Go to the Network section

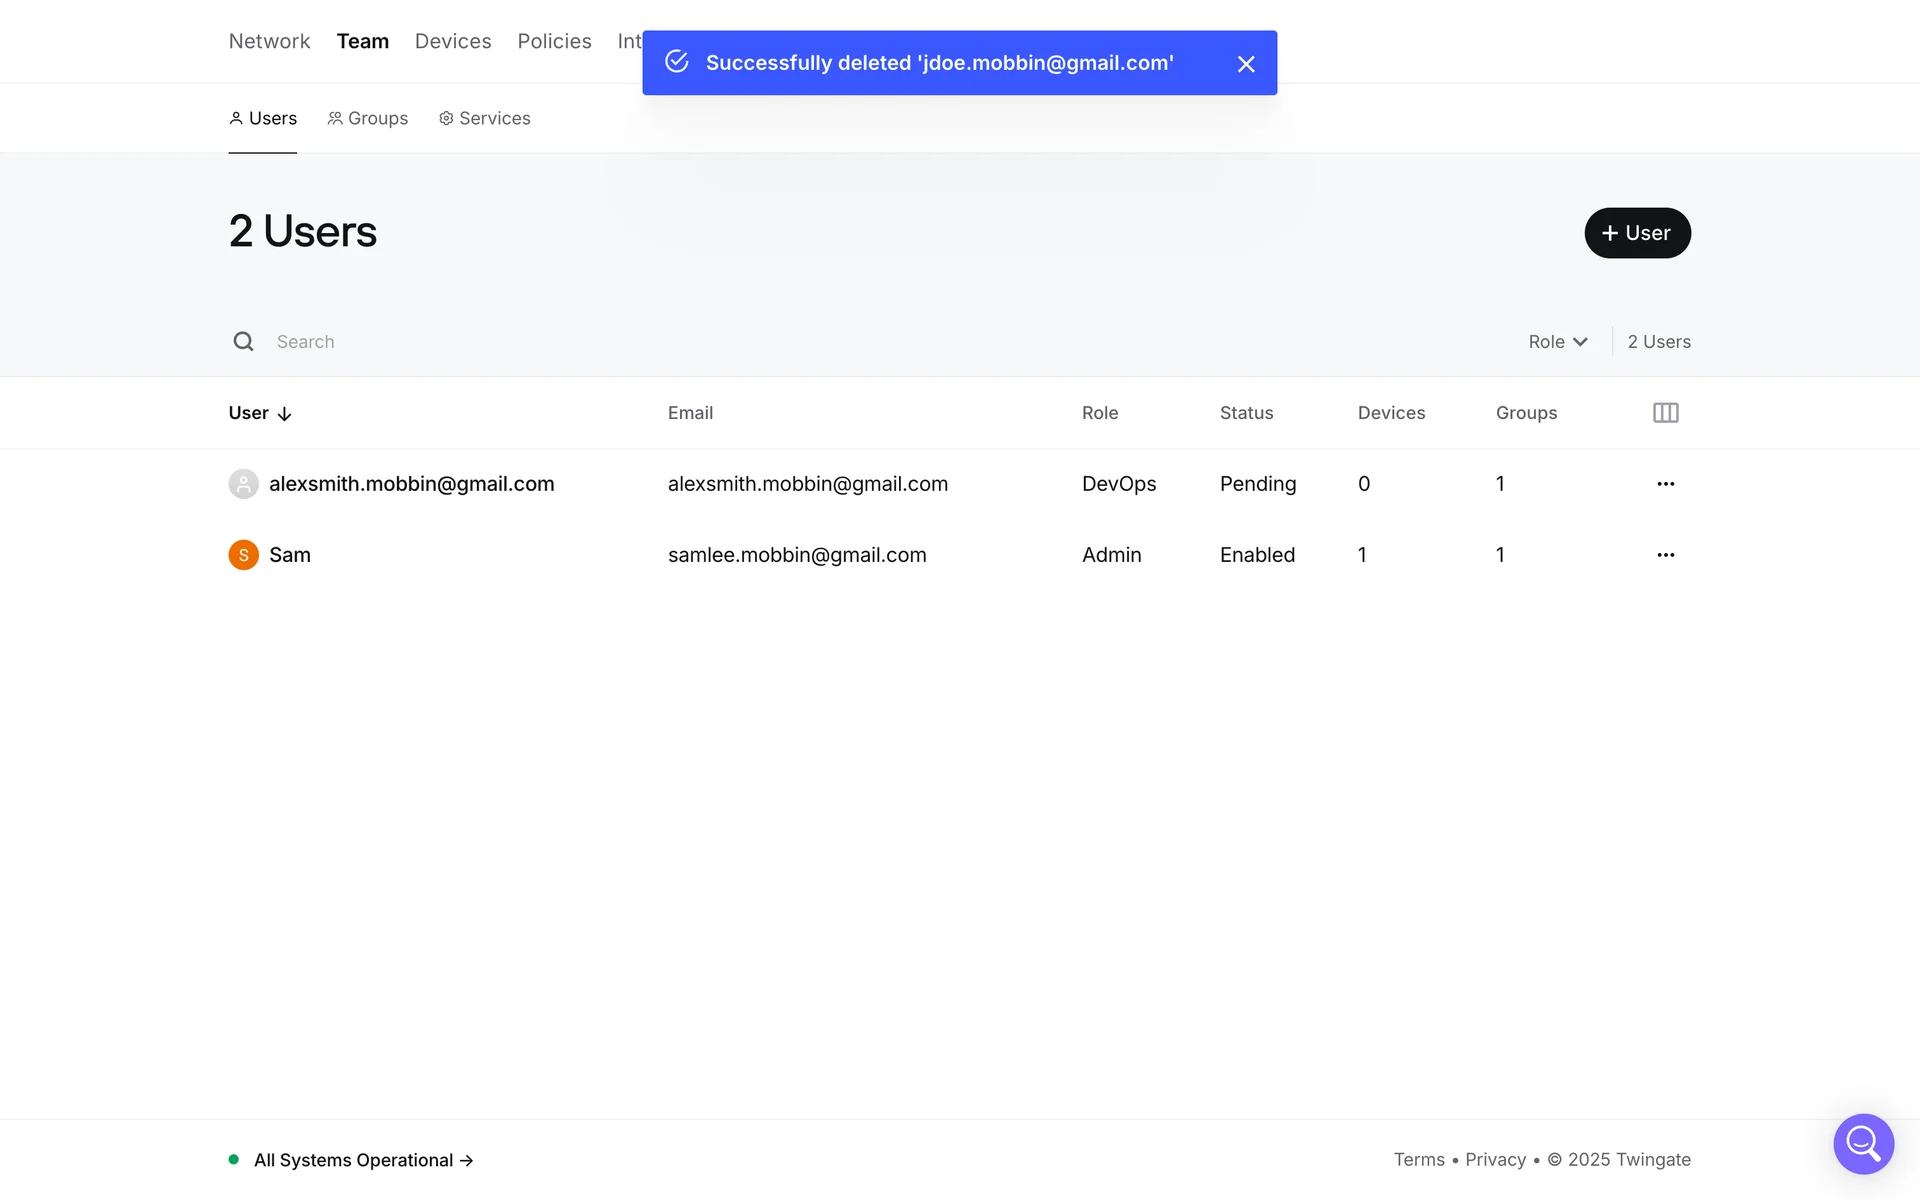pos(269,41)
